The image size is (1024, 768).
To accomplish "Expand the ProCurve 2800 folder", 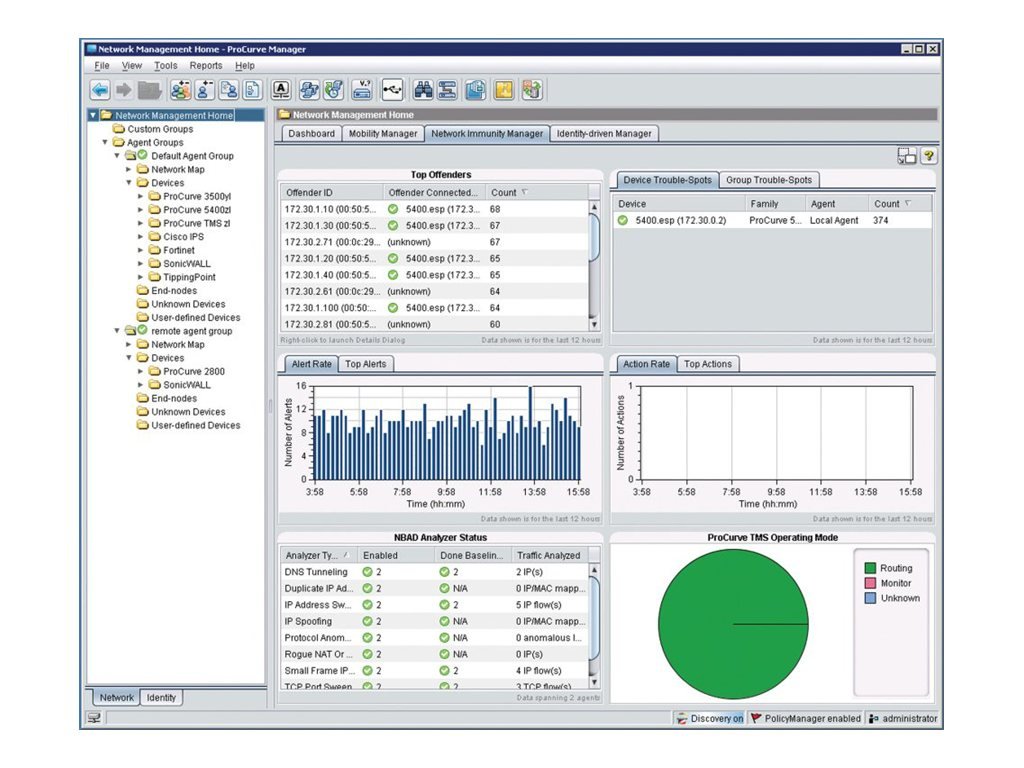I will (x=140, y=371).
